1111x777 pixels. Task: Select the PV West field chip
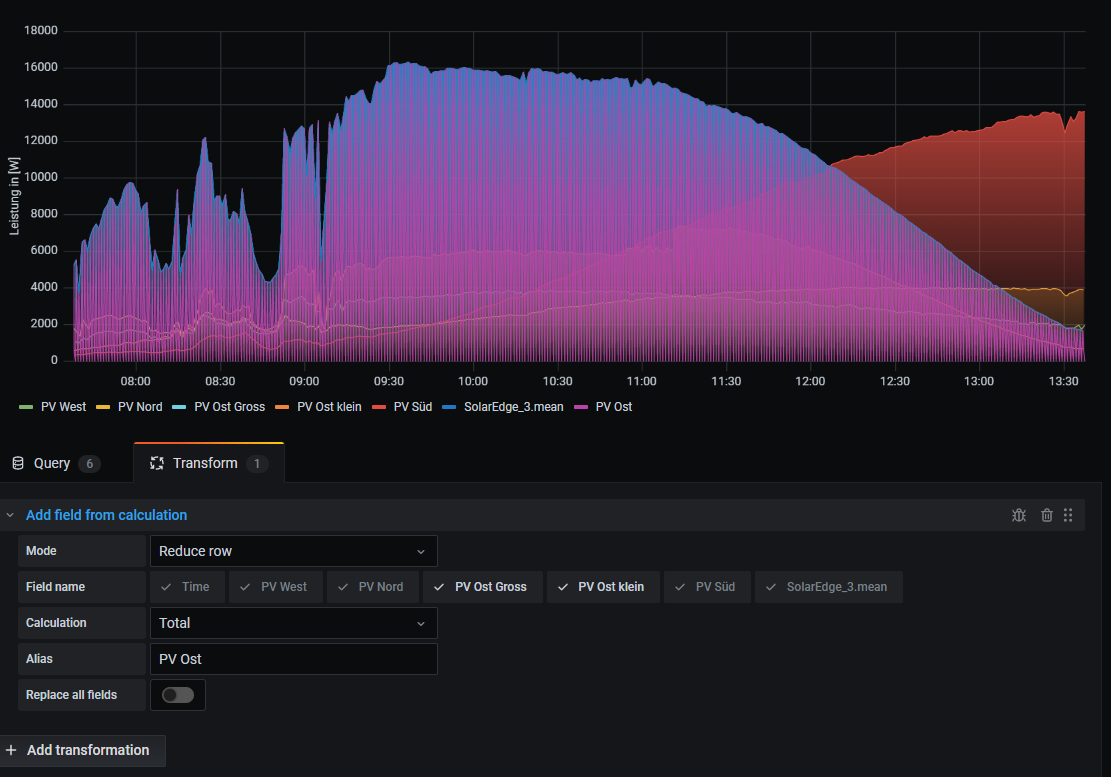click(275, 587)
